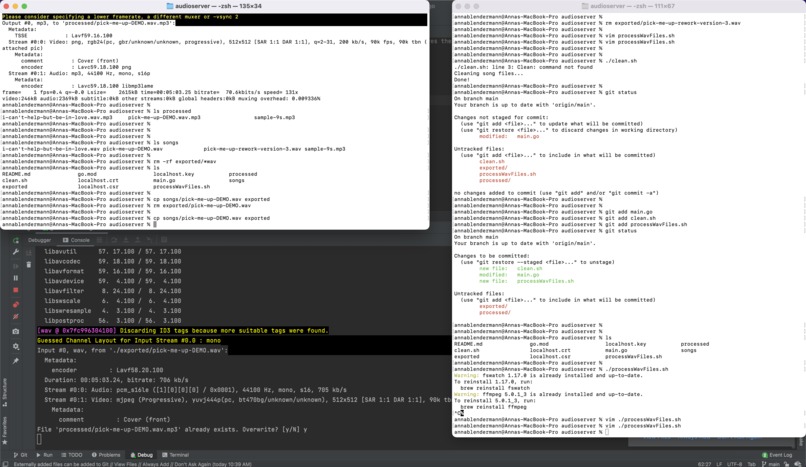Click cursor position 62:27 in status bar

[x=704, y=464]
